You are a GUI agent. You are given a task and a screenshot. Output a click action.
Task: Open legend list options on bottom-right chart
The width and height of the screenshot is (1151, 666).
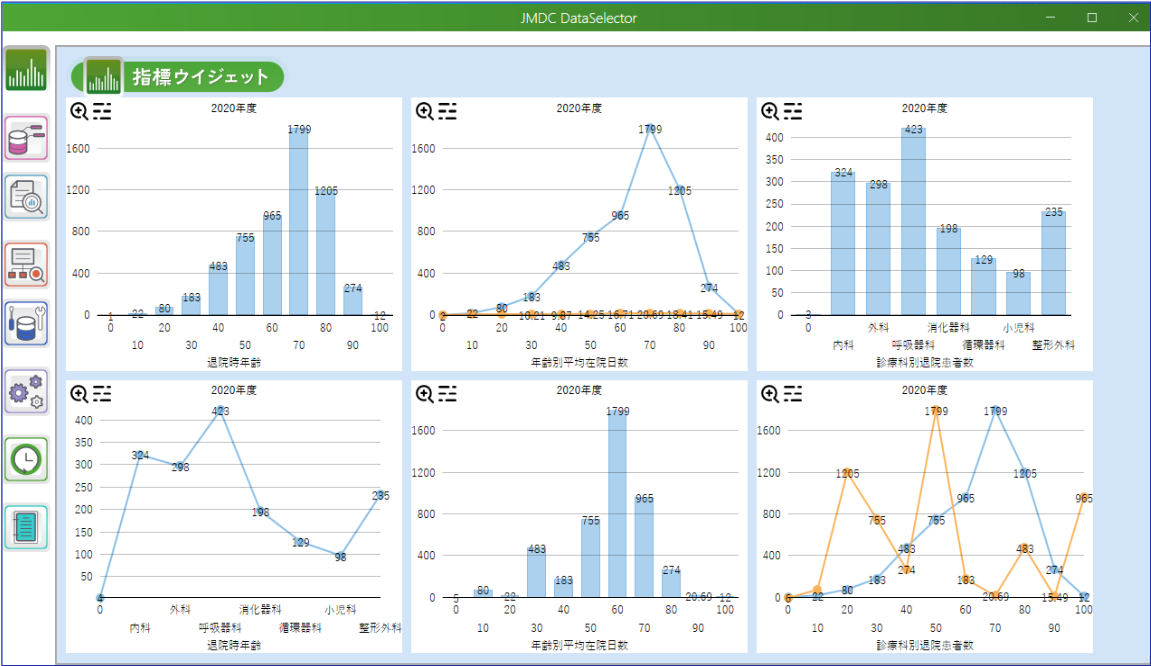[x=793, y=393]
